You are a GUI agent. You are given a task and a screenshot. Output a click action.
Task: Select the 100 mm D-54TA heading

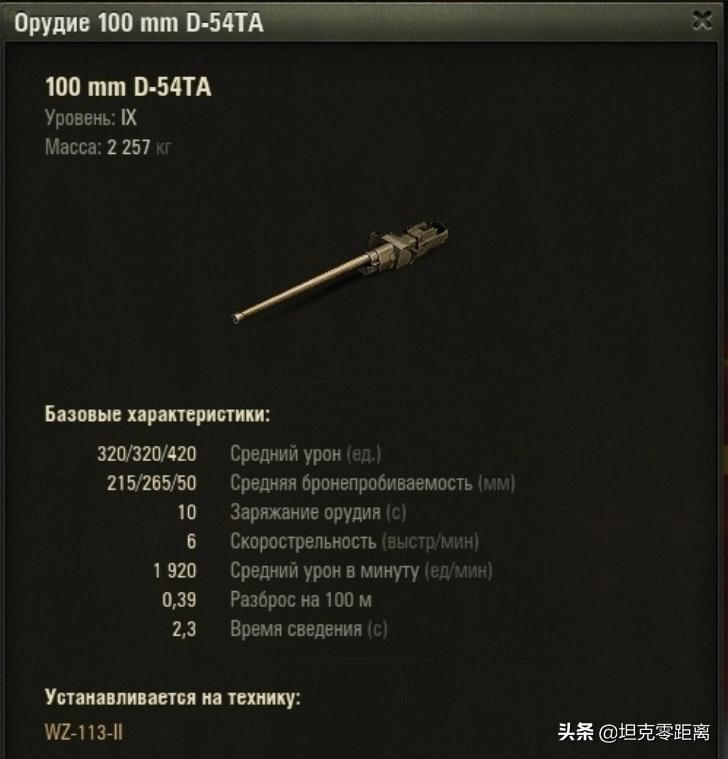point(128,87)
